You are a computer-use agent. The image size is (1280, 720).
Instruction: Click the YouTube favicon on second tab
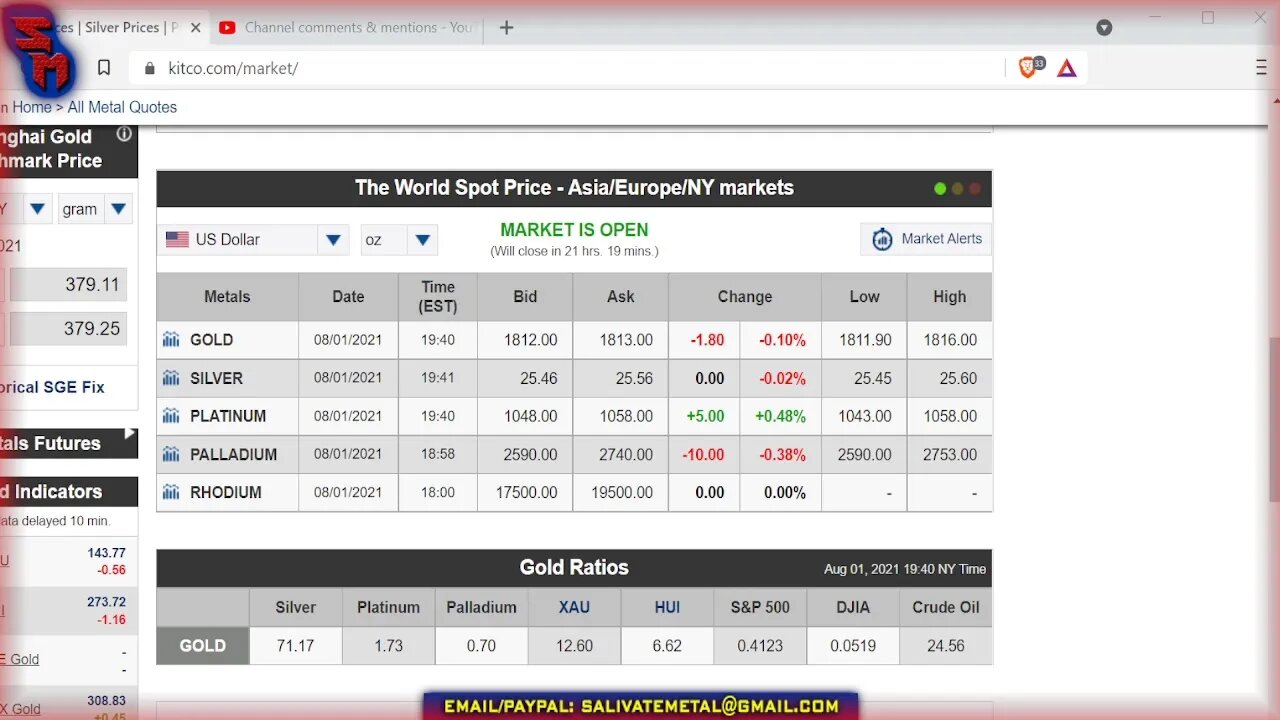click(x=227, y=28)
